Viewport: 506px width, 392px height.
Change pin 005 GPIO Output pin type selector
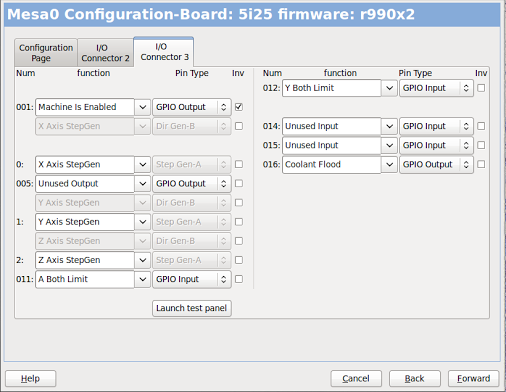pyautogui.click(x=192, y=183)
